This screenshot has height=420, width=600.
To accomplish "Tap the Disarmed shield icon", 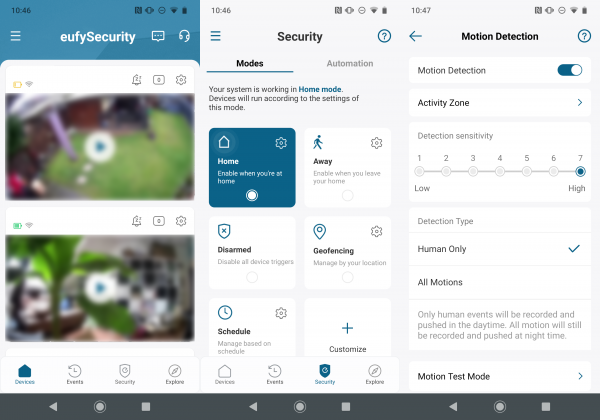I will pyautogui.click(x=224, y=231).
